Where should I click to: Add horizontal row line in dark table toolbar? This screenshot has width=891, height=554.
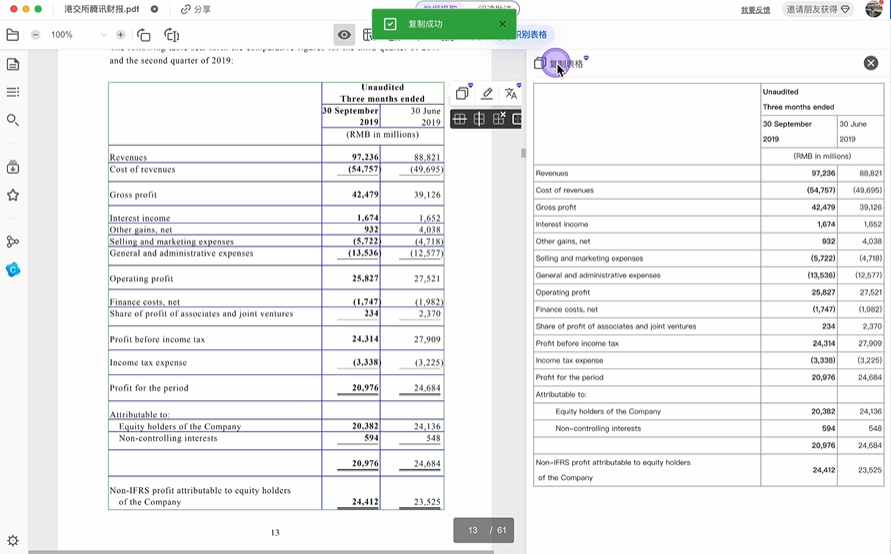click(460, 119)
